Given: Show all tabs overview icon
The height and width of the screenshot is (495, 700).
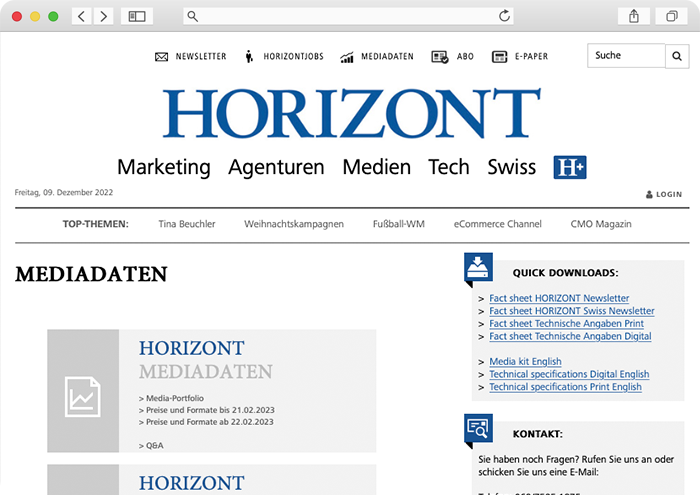Looking at the screenshot, I should 671,17.
